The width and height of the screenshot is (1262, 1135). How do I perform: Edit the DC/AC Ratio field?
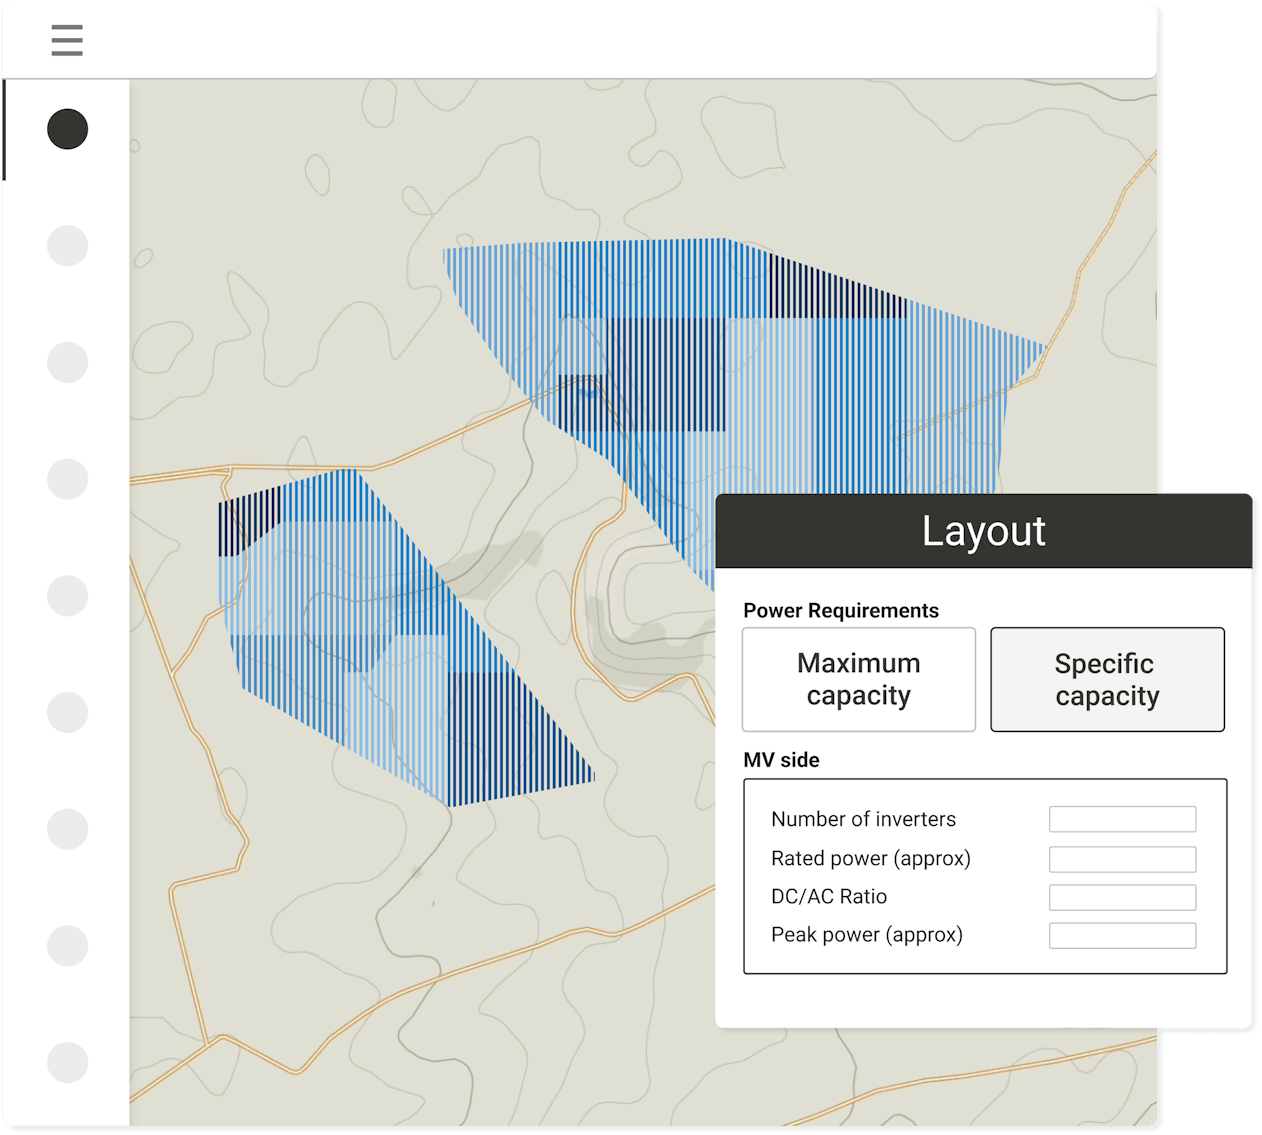1122,897
